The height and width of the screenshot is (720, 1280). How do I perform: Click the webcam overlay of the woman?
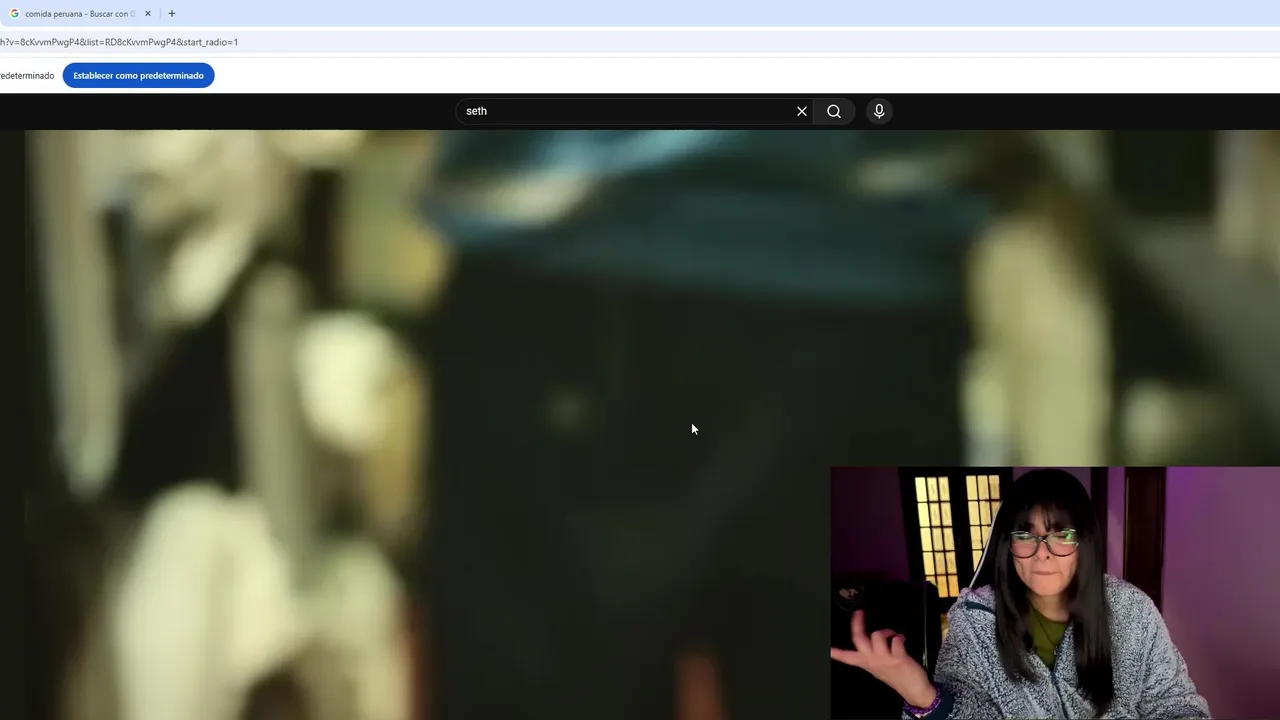1055,593
